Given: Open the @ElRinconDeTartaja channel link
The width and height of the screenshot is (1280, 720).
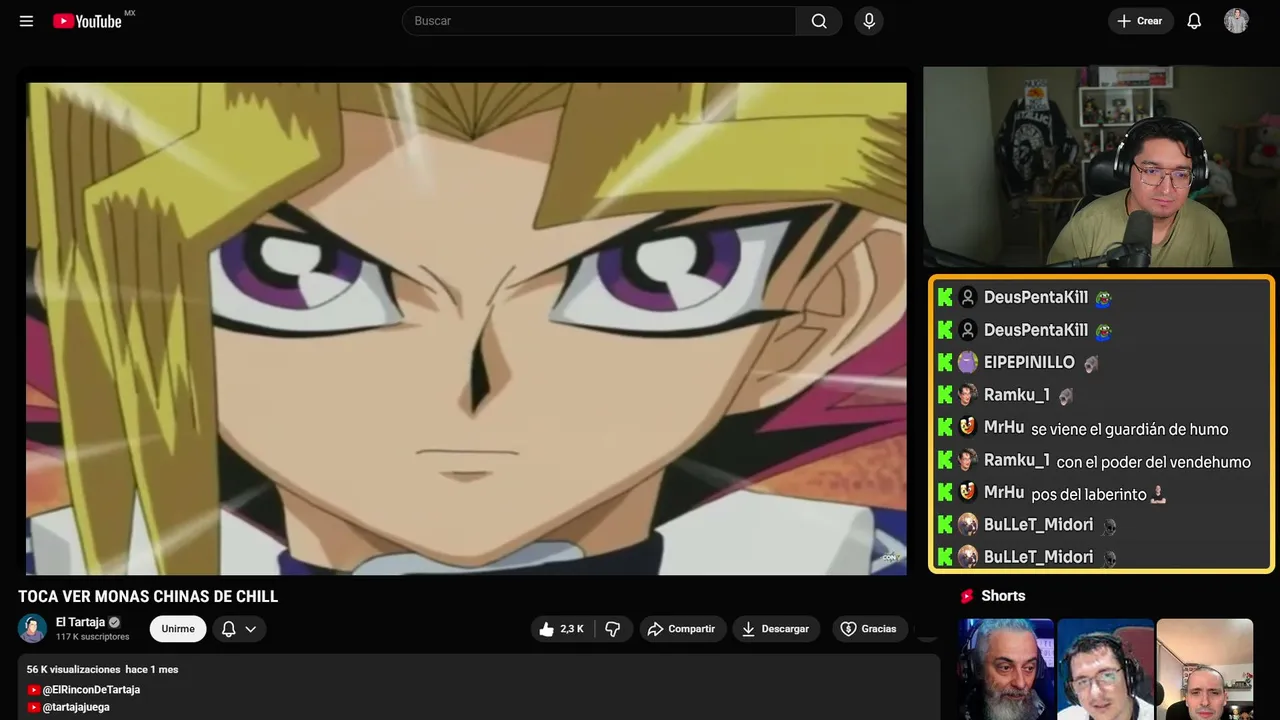Looking at the screenshot, I should 91,690.
